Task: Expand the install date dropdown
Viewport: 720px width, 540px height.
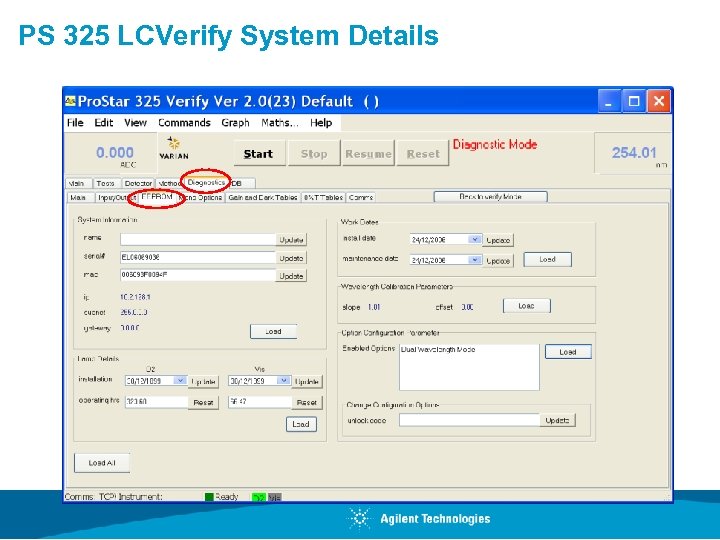Action: tap(474, 239)
